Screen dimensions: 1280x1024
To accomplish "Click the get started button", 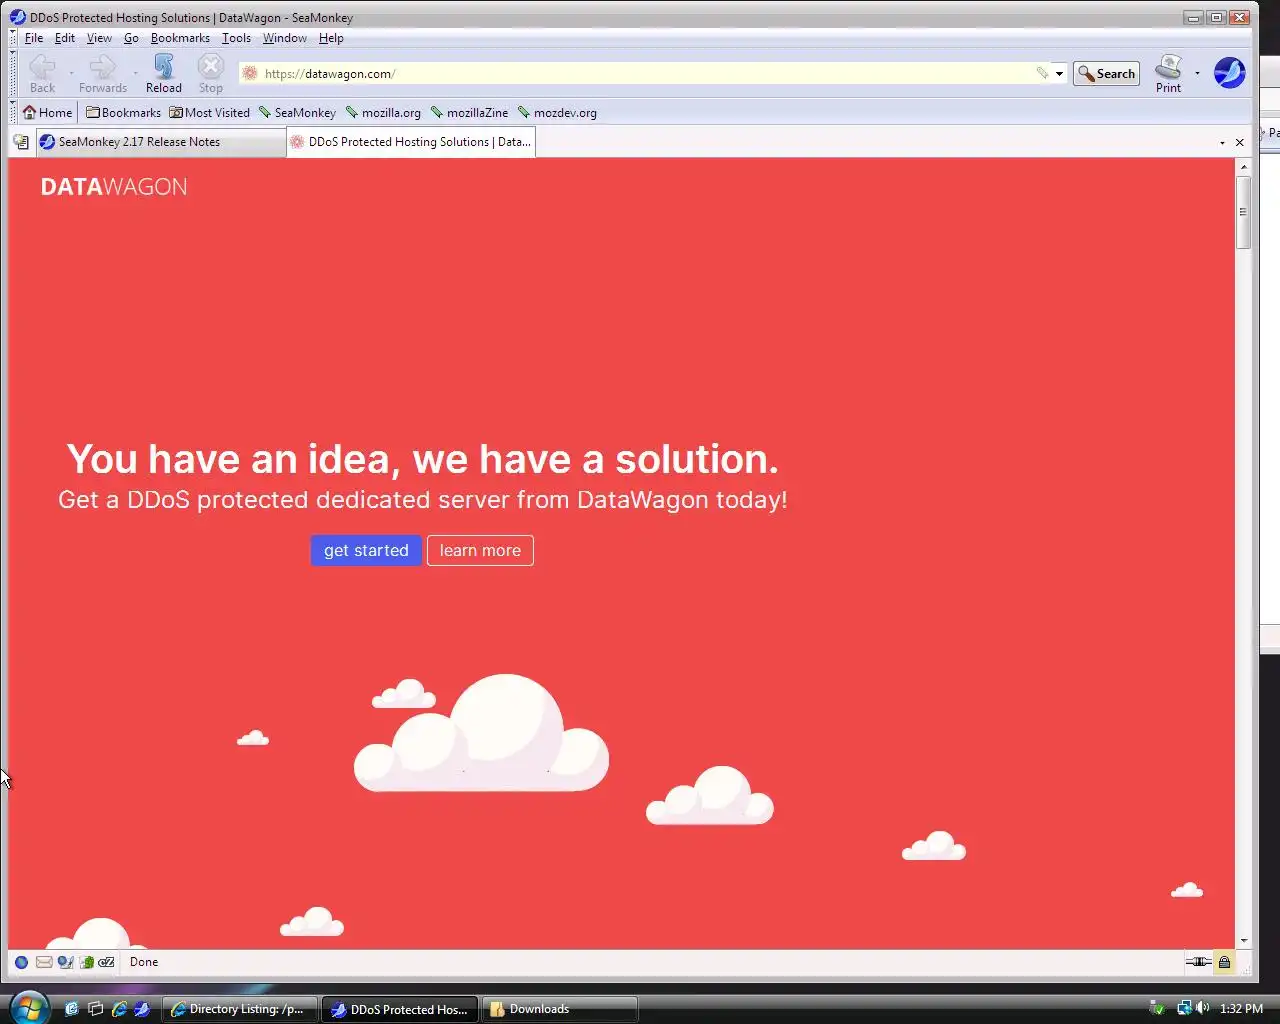I will (x=366, y=550).
